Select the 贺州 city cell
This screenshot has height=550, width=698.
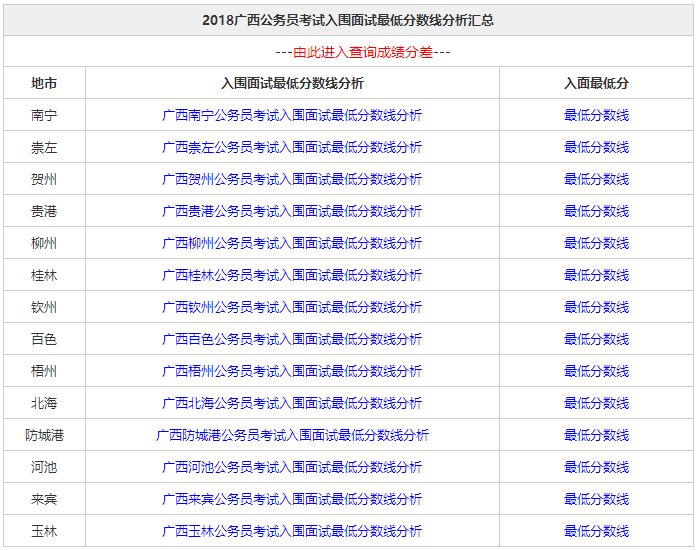coord(45,179)
